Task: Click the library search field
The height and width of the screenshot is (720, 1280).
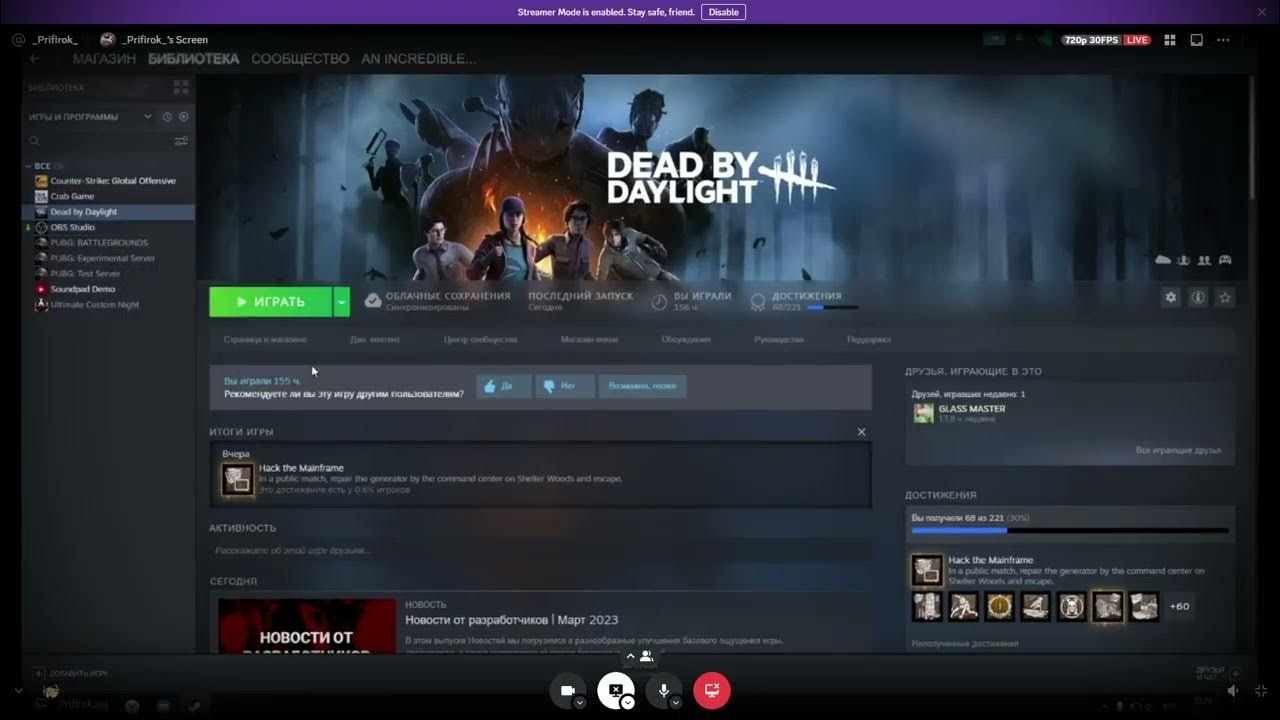Action: point(98,141)
